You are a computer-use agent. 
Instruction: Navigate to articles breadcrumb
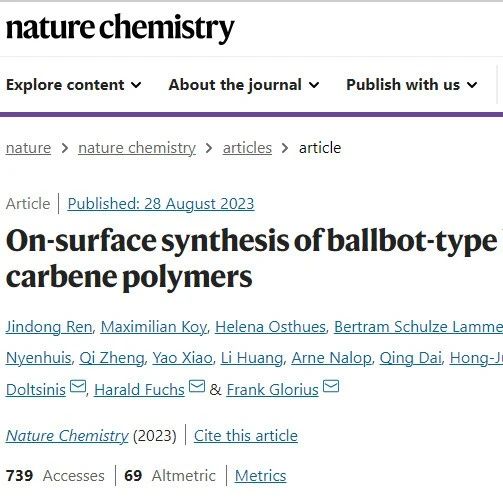coord(247,148)
